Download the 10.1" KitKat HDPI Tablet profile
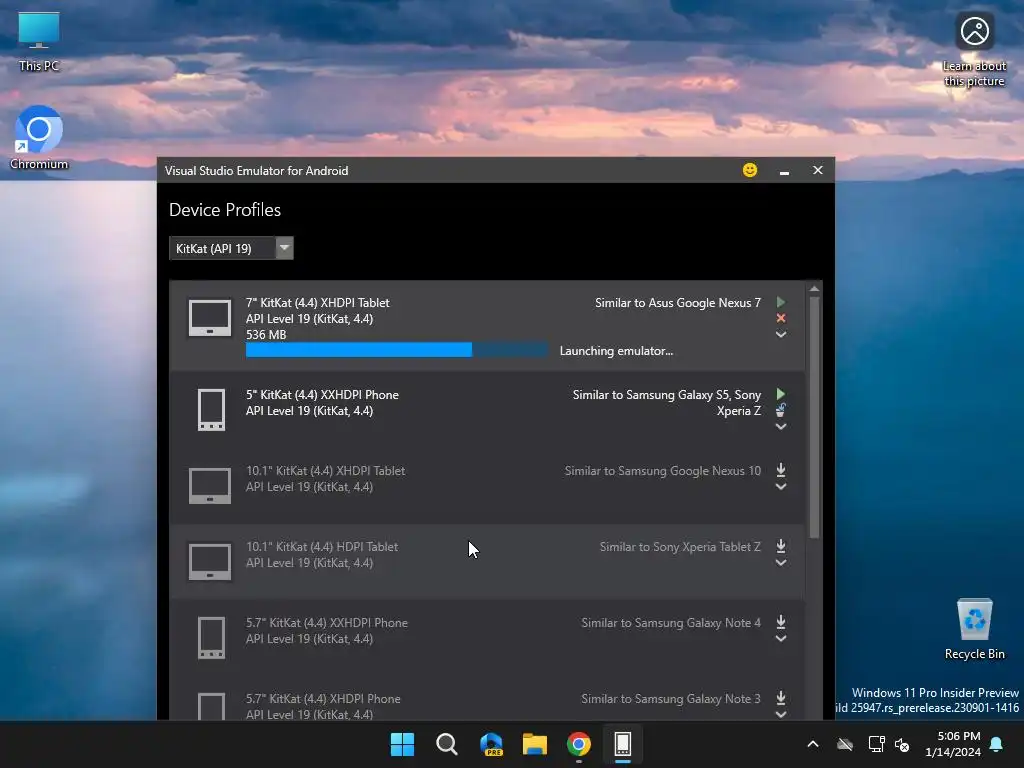The image size is (1024, 768). 780,546
